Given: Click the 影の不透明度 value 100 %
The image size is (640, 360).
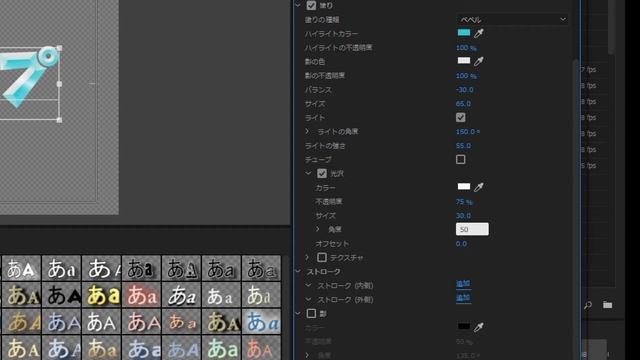Looking at the screenshot, I should coord(466,76).
